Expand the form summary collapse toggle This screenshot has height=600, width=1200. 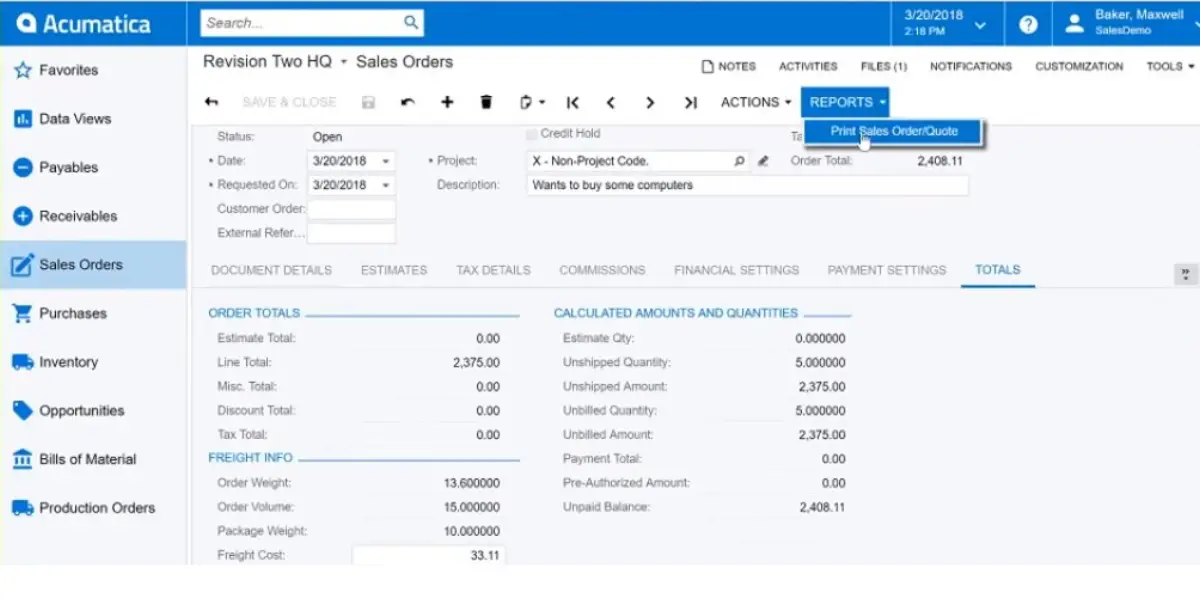pos(1185,274)
